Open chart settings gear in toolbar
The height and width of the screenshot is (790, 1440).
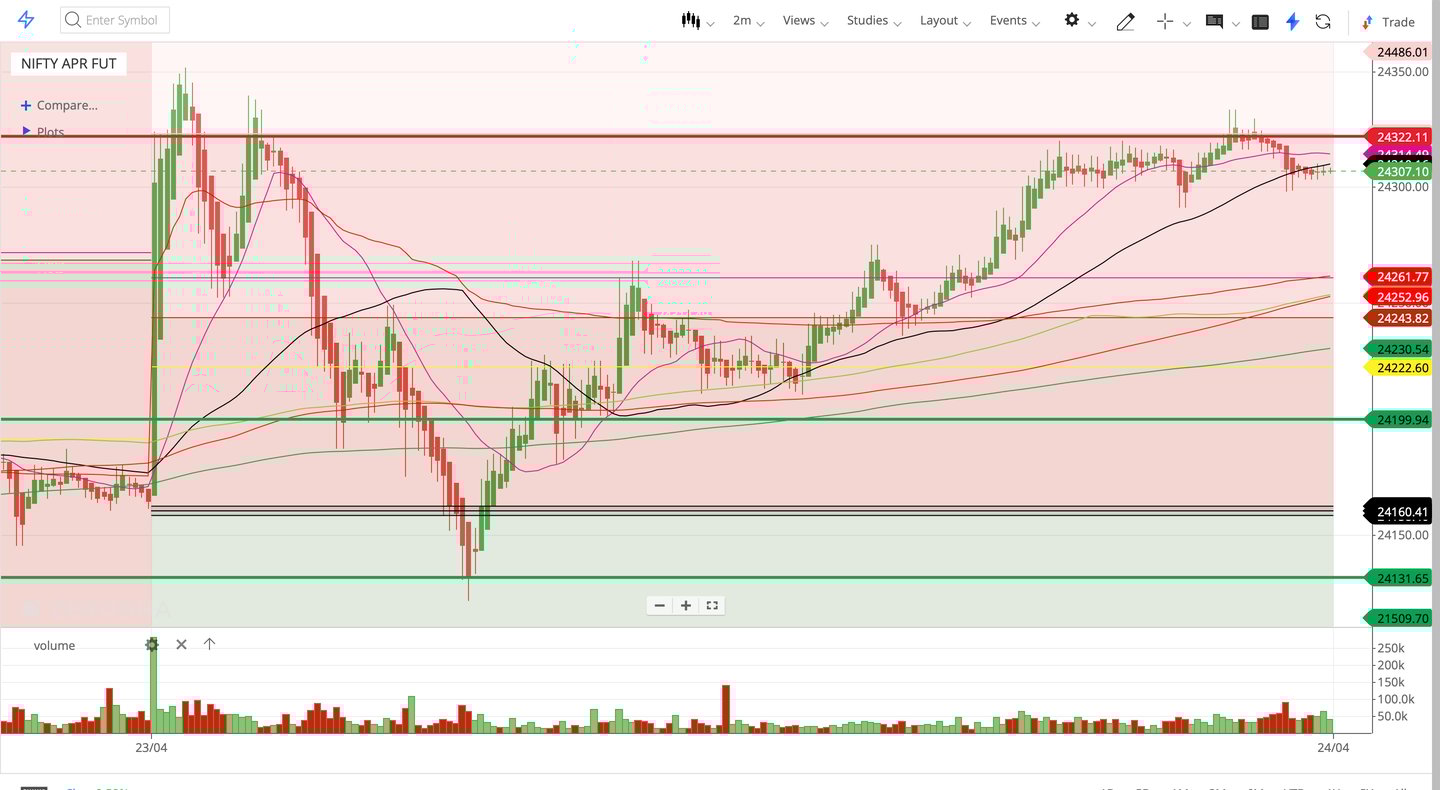[1072, 20]
